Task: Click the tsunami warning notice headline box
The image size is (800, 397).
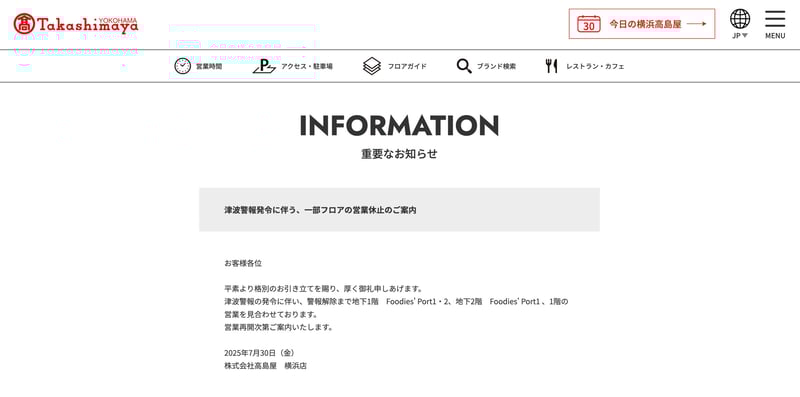Action: pos(399,210)
